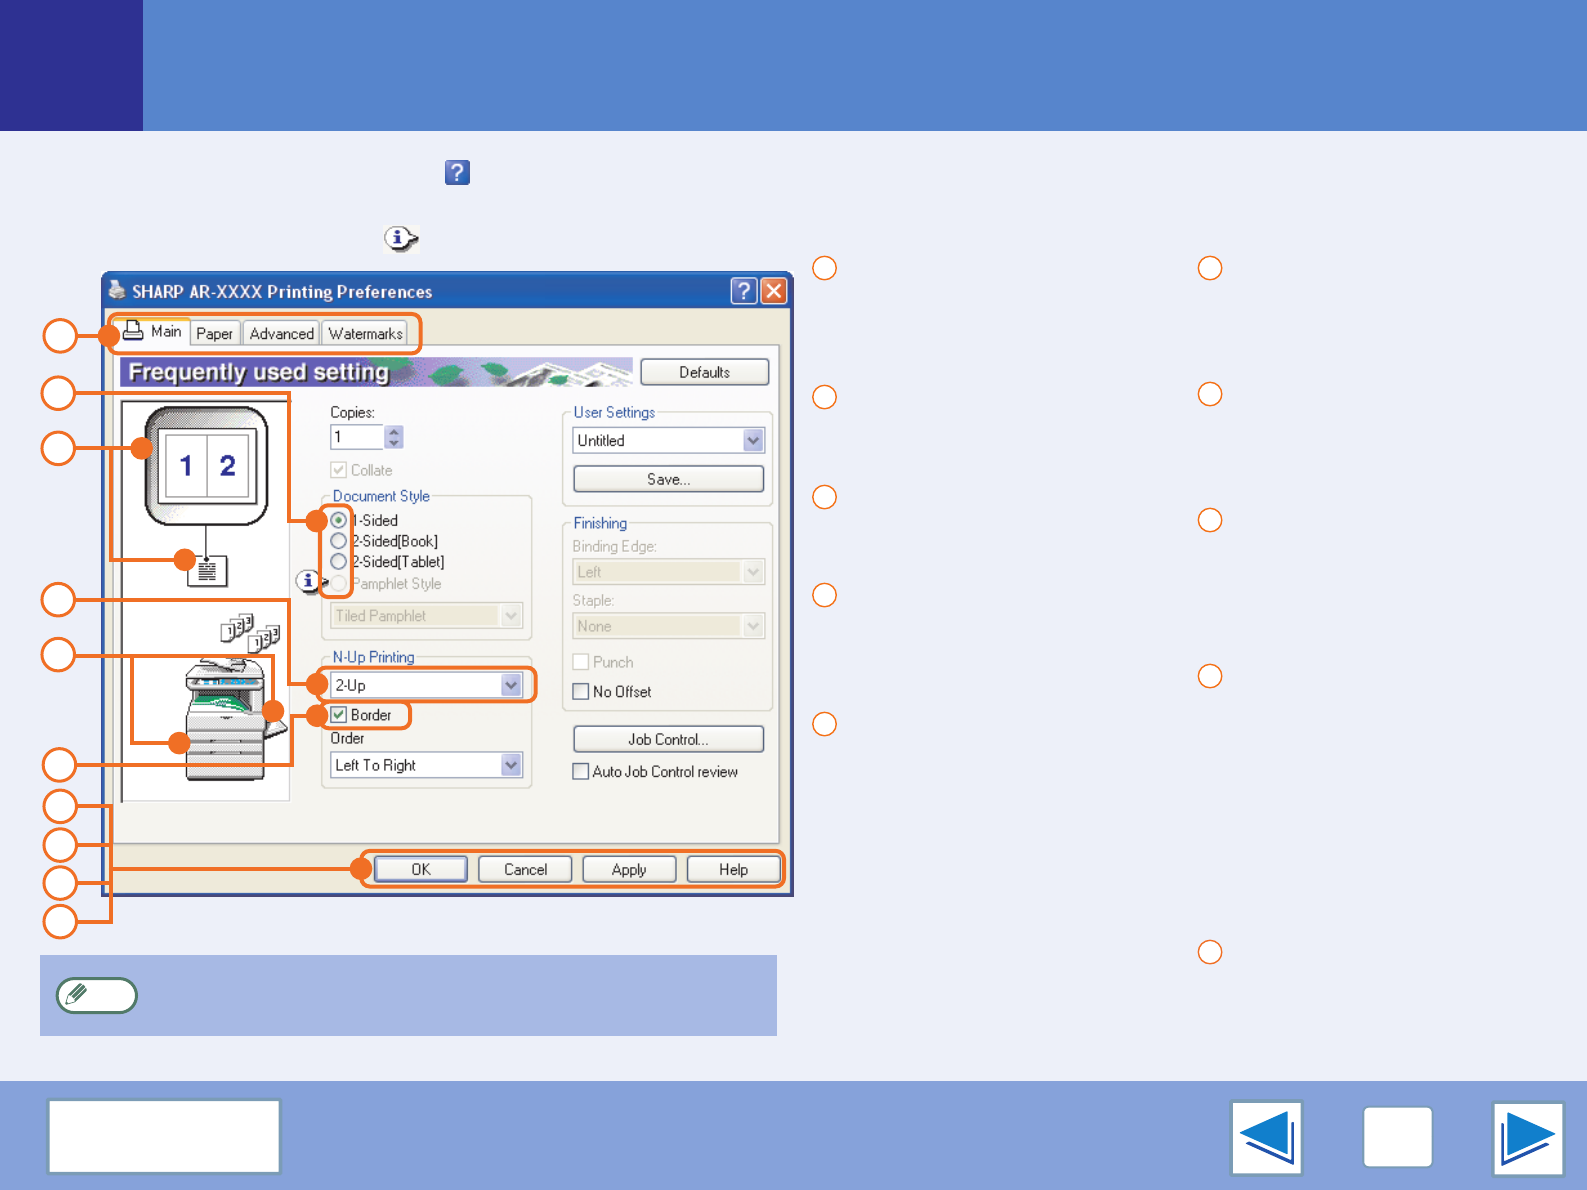Viewport: 1587px width, 1190px height.
Task: Increase copies with the up stepper arrow
Action: [394, 431]
